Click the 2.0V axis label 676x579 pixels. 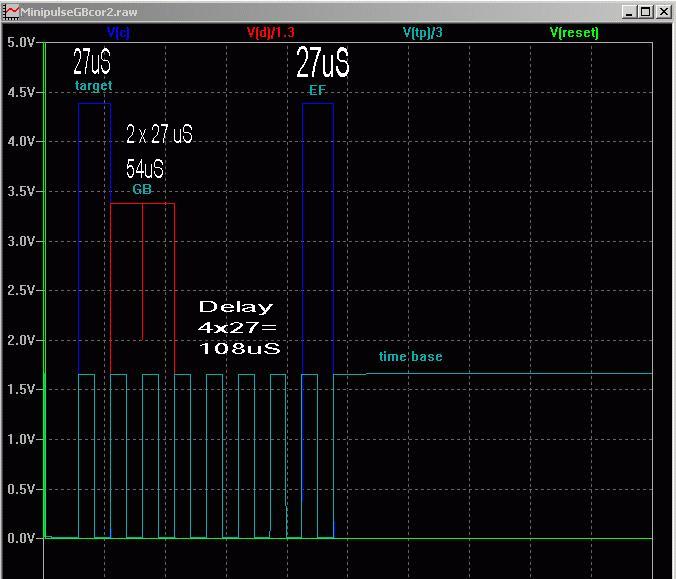point(21,340)
